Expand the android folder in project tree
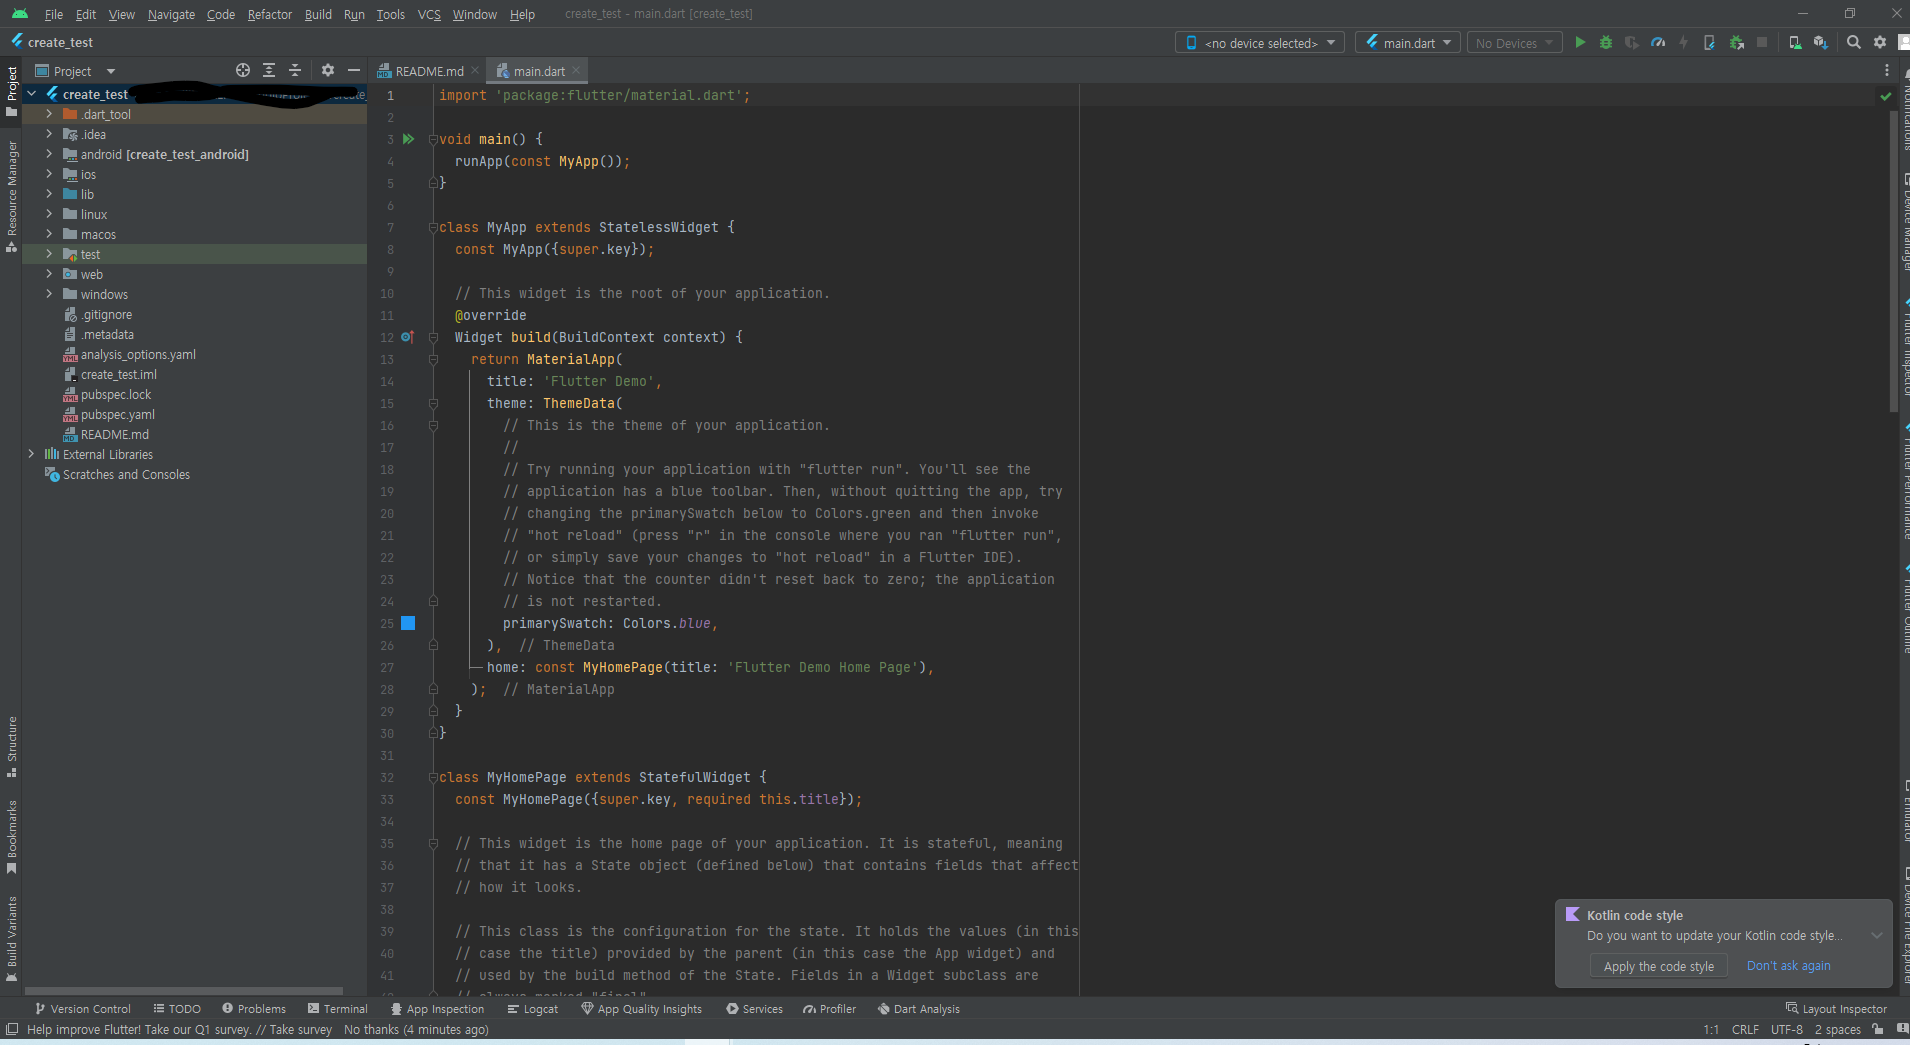The height and width of the screenshot is (1045, 1910). 49,154
